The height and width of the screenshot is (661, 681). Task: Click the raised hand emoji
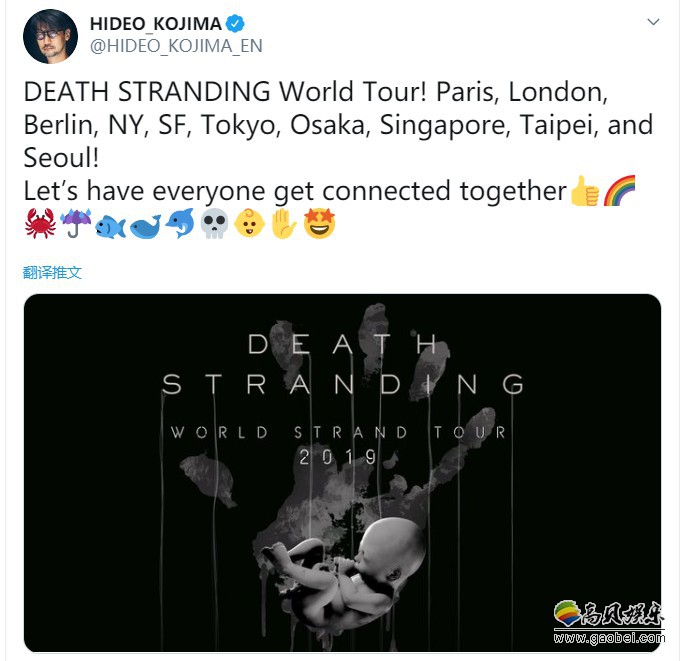(x=284, y=223)
